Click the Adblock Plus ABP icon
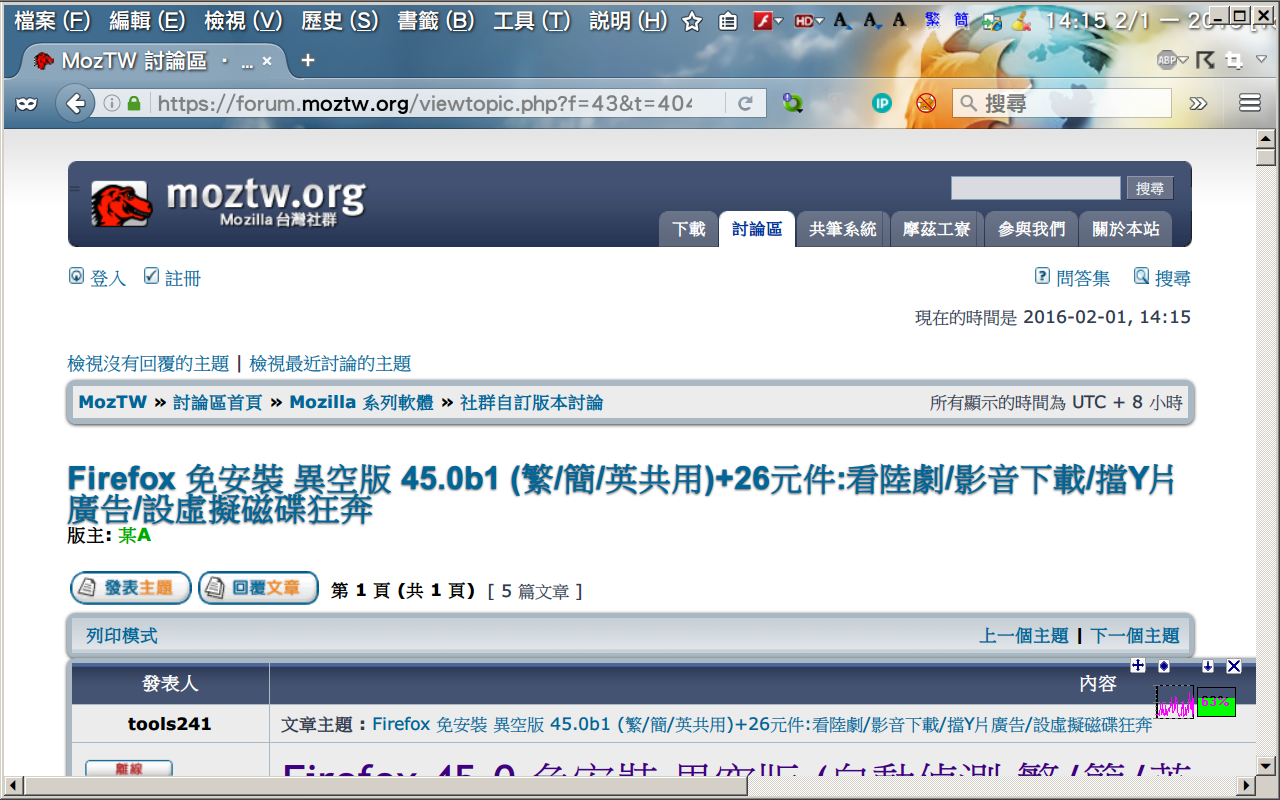Image resolution: width=1280 pixels, height=800 pixels. 1166,60
